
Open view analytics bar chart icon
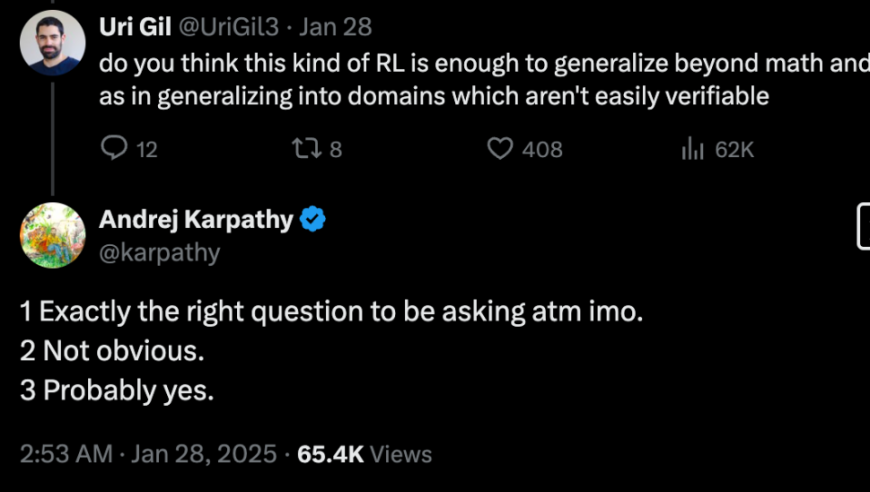(x=692, y=149)
